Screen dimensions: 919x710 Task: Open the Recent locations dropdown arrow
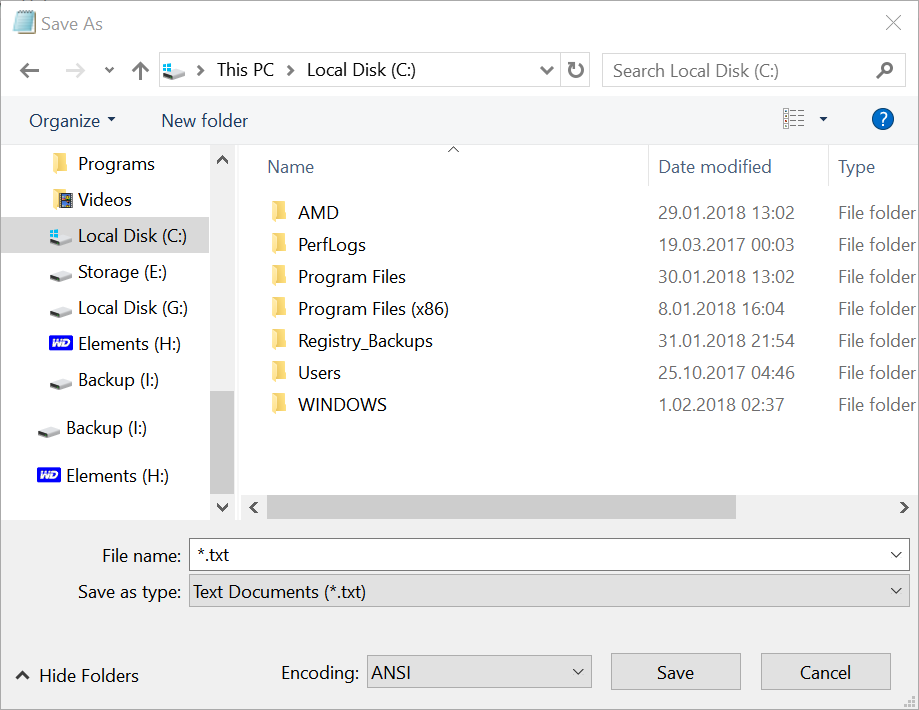(x=109, y=71)
